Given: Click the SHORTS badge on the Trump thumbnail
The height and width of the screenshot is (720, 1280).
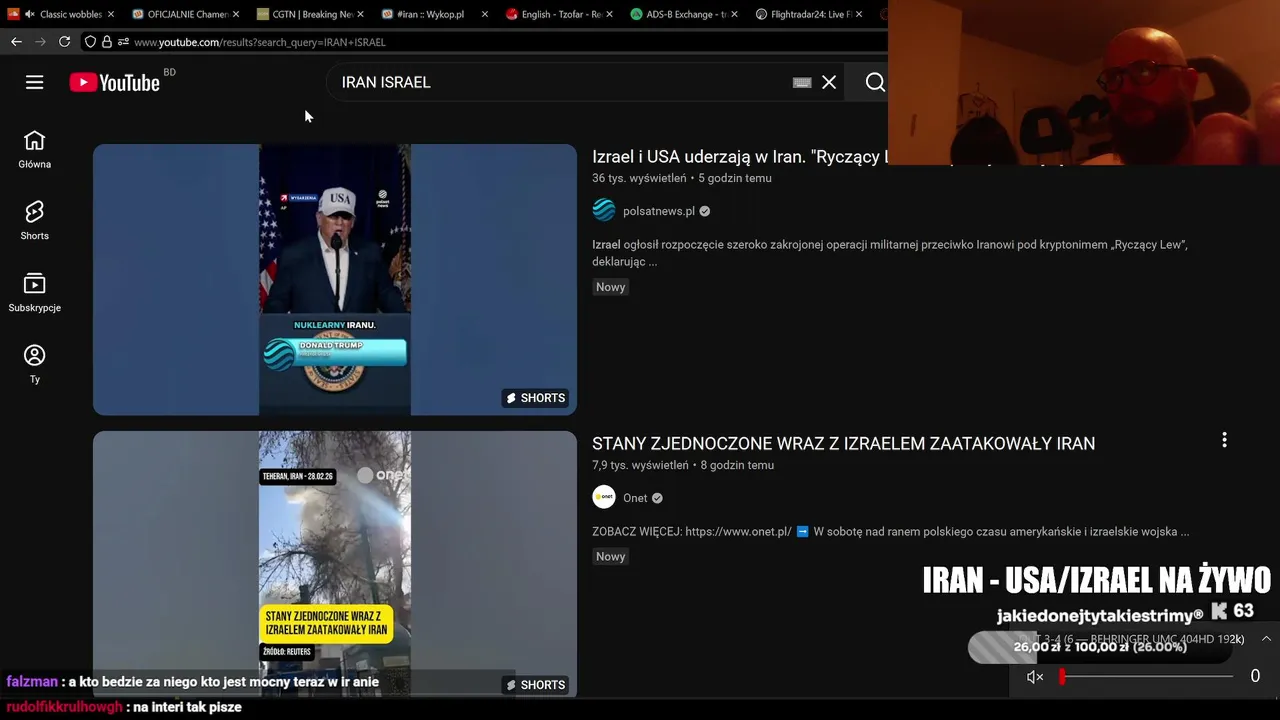Looking at the screenshot, I should (x=536, y=398).
